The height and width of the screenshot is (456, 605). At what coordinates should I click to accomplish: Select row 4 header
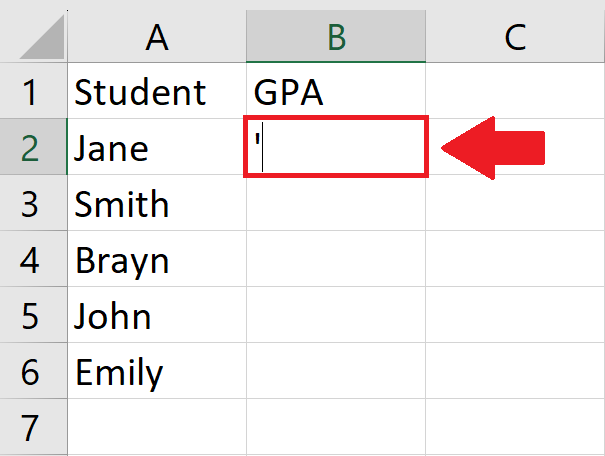(x=34, y=258)
